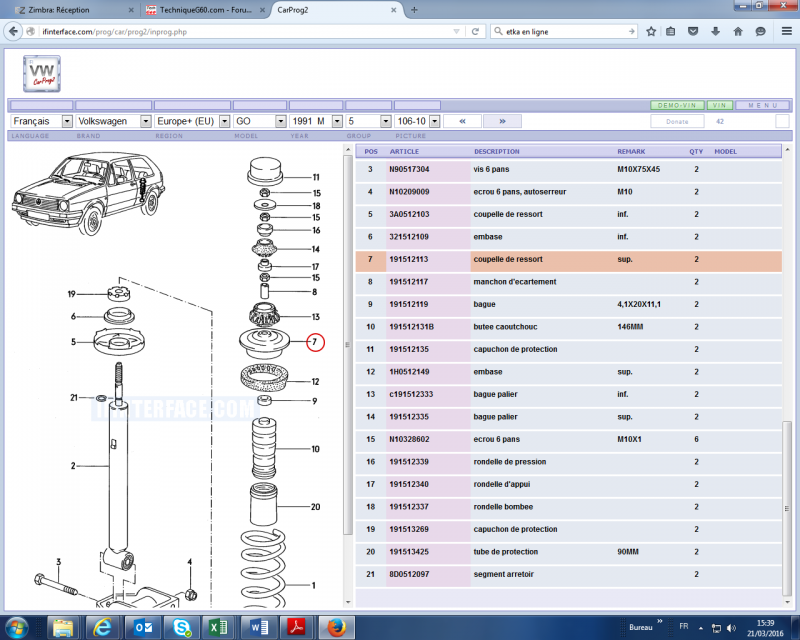Open the picture dropdown showing 106-10
This screenshot has width=800, height=640.
417,121
